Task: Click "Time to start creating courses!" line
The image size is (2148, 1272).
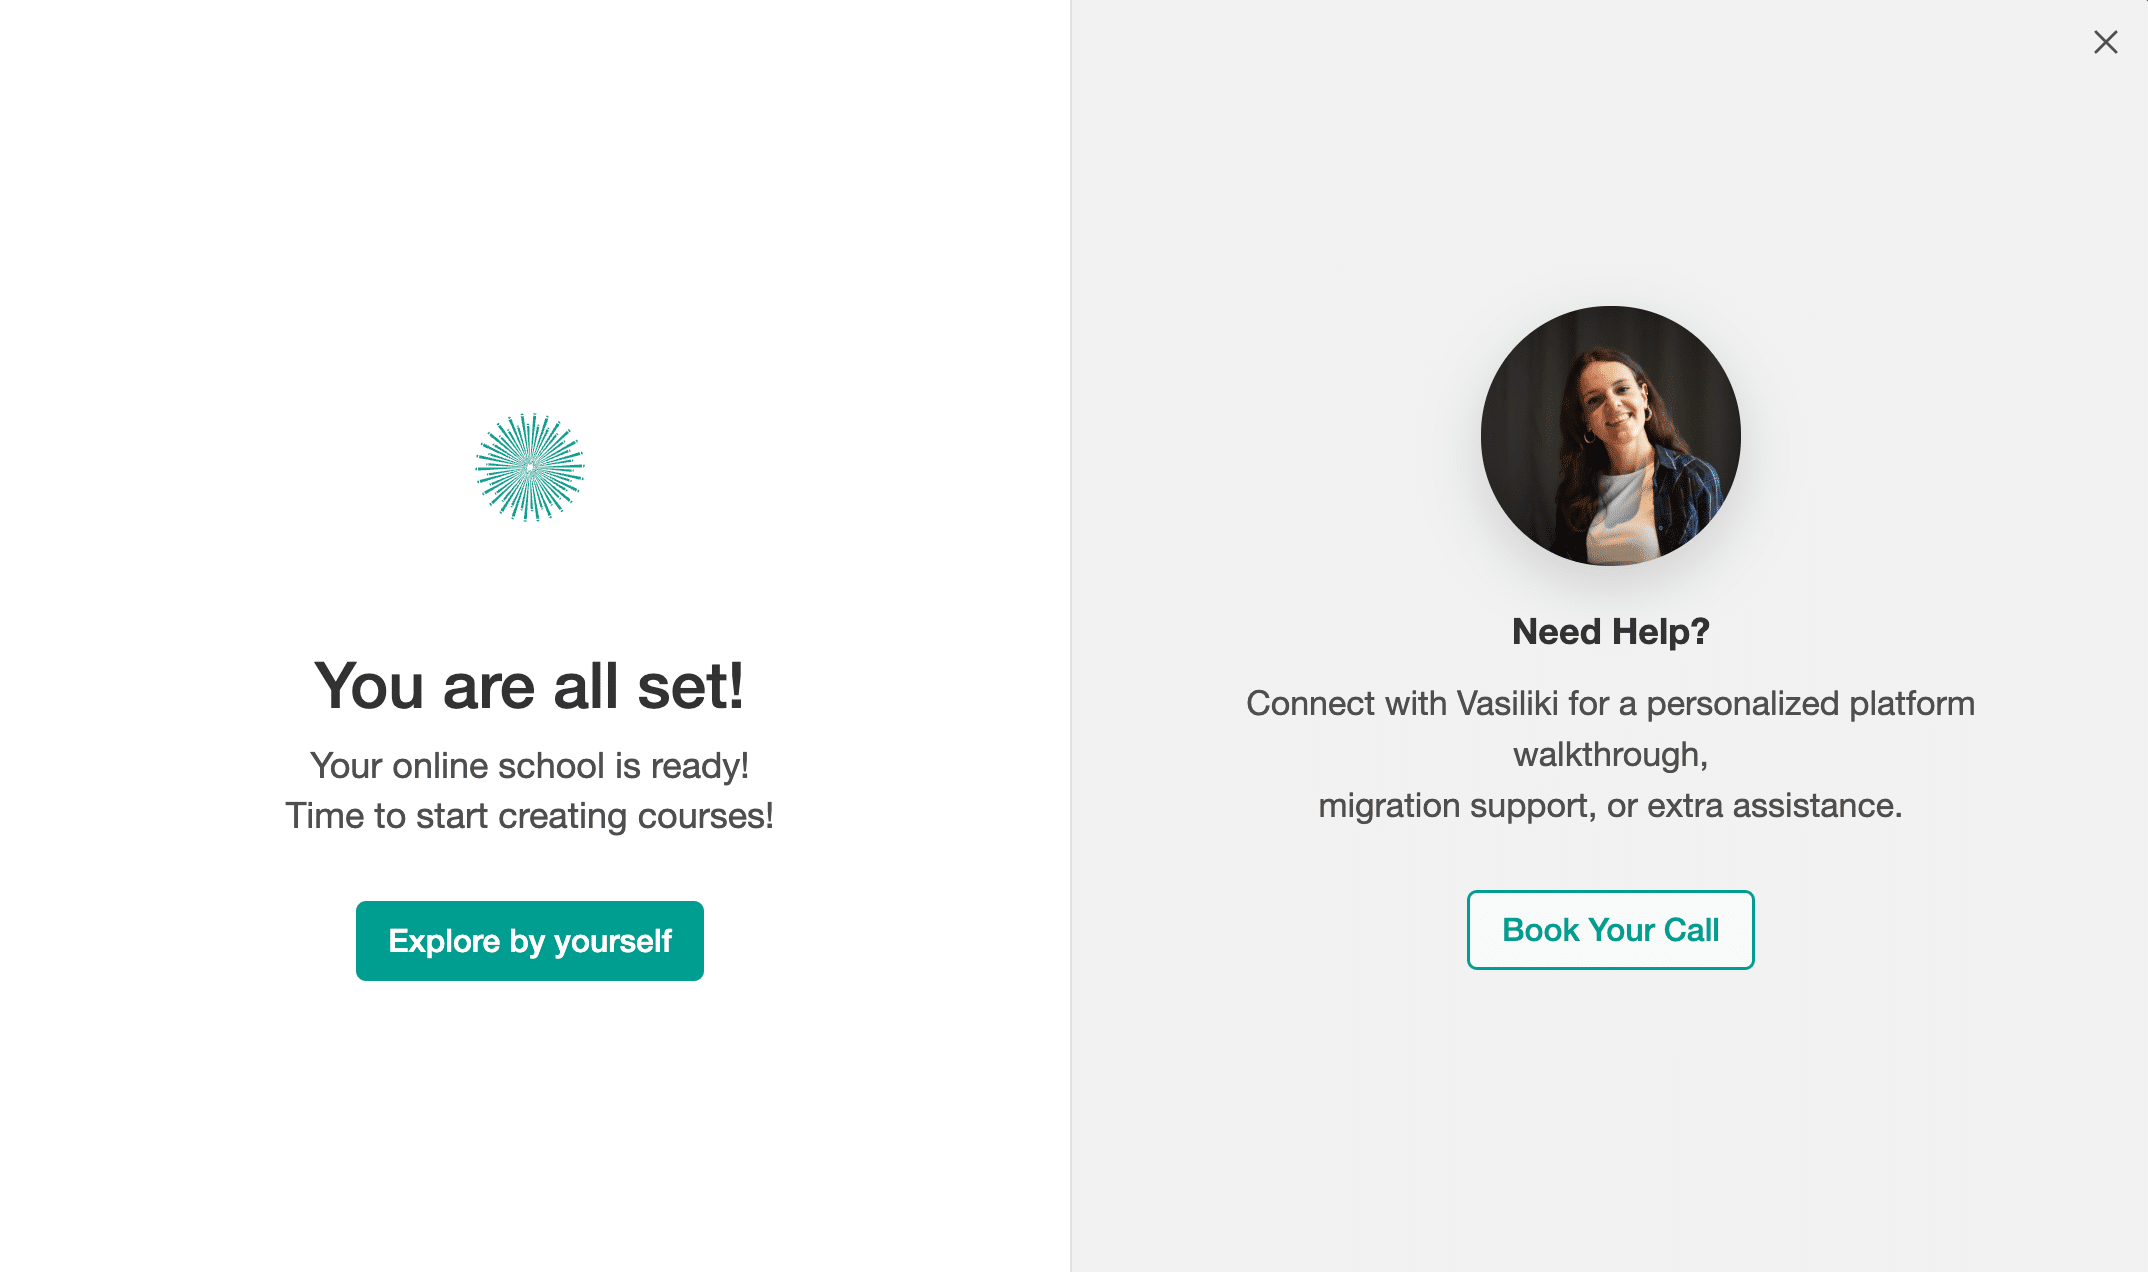Action: pos(529,816)
